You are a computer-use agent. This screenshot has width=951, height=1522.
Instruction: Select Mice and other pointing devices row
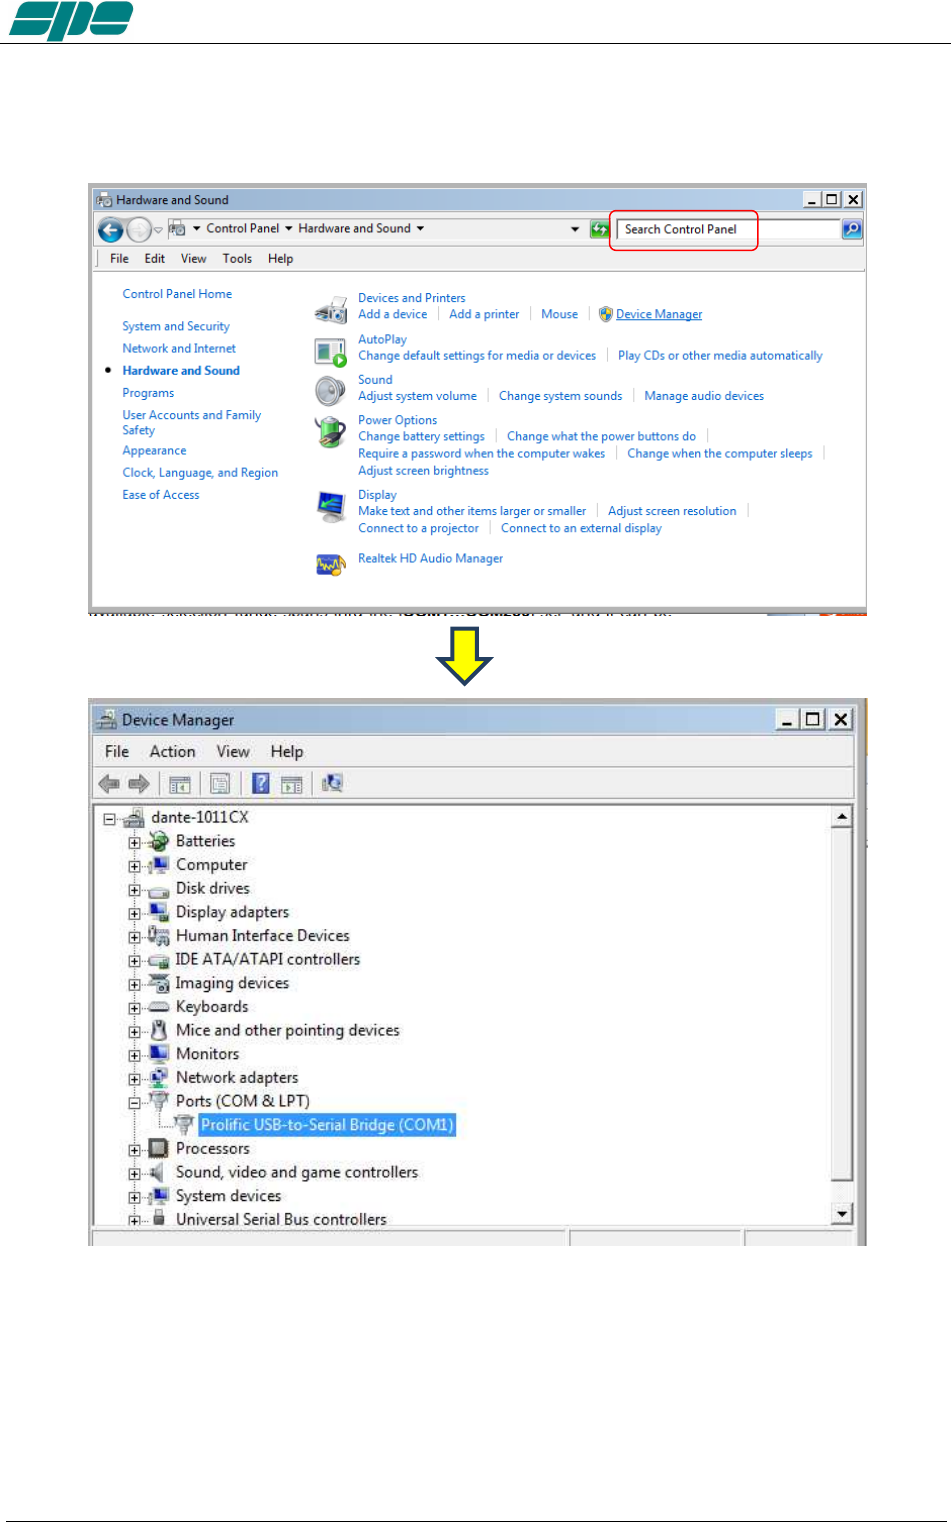click(x=287, y=1030)
